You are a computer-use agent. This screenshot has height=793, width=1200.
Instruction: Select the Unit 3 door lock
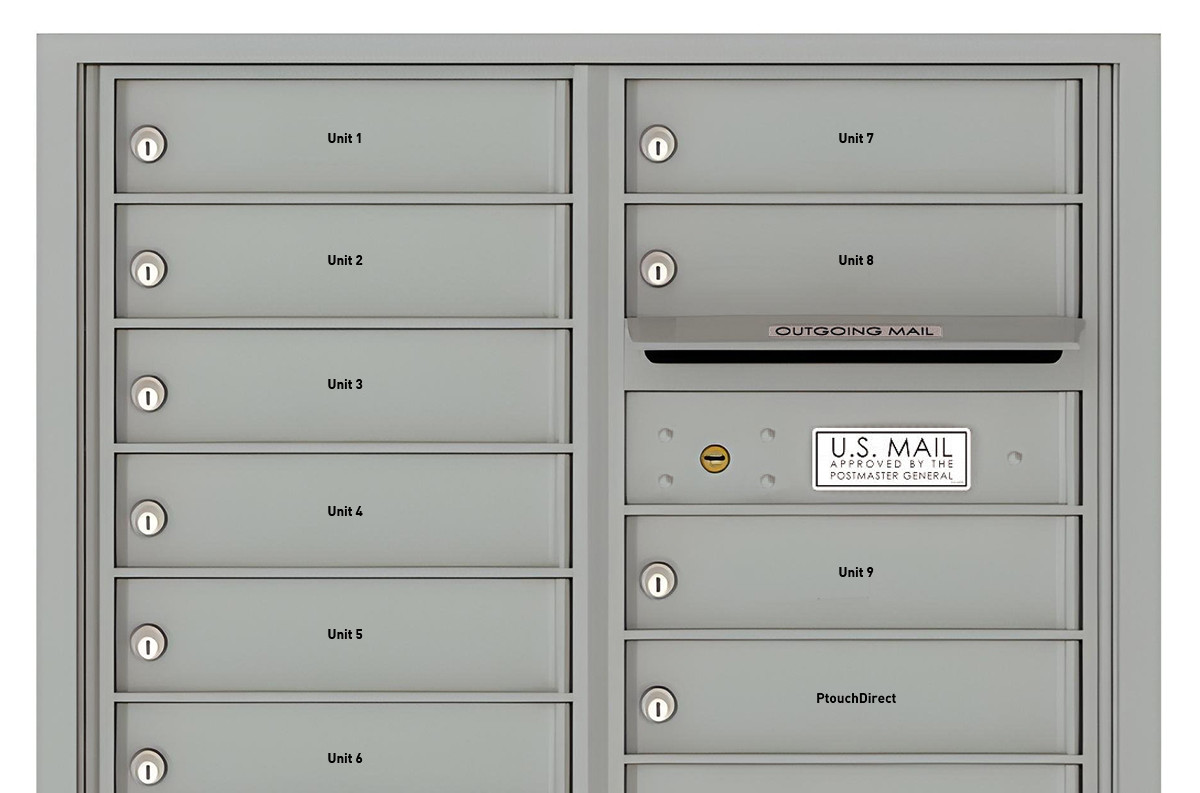point(148,394)
